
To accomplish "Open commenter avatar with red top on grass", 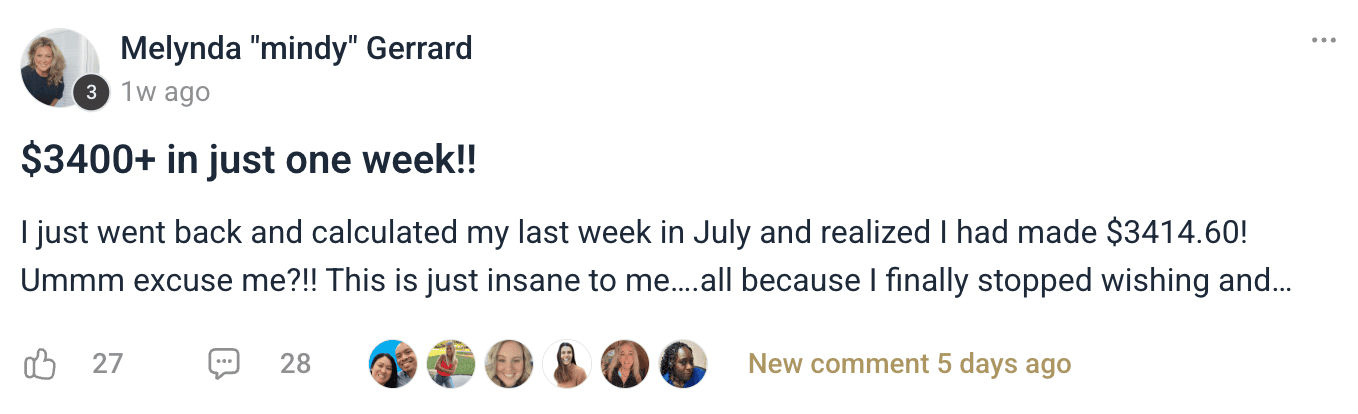I will click(x=451, y=364).
